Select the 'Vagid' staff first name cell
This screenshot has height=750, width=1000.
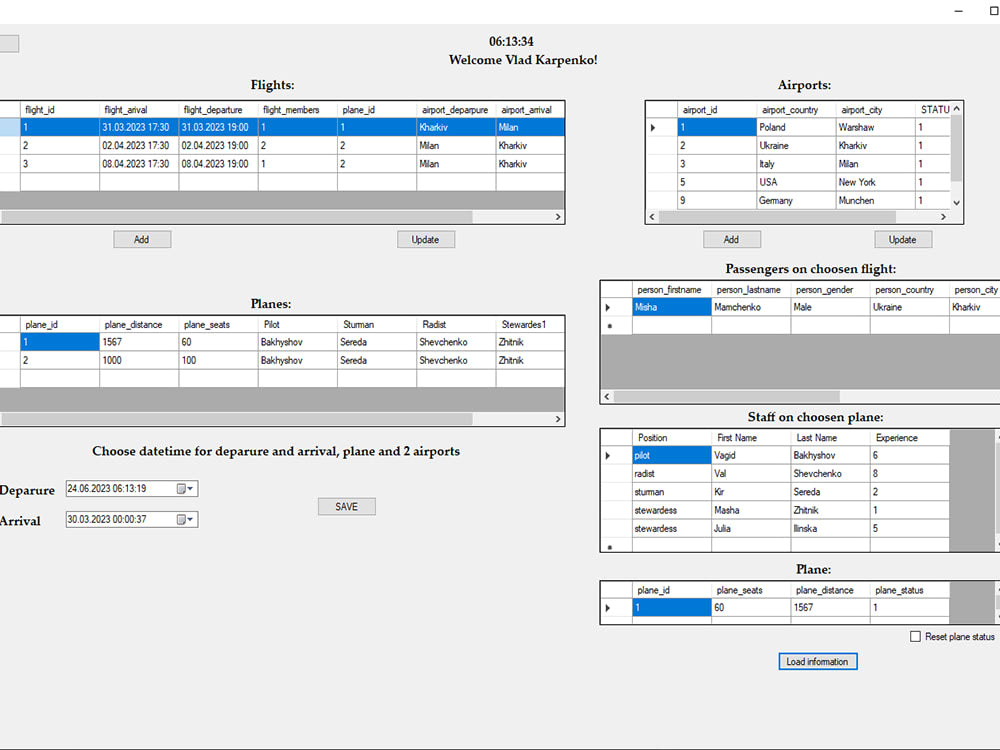coord(751,455)
